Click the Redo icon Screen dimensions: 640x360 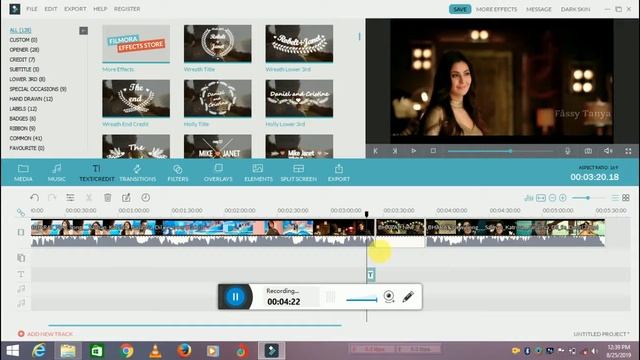[x=52, y=198]
